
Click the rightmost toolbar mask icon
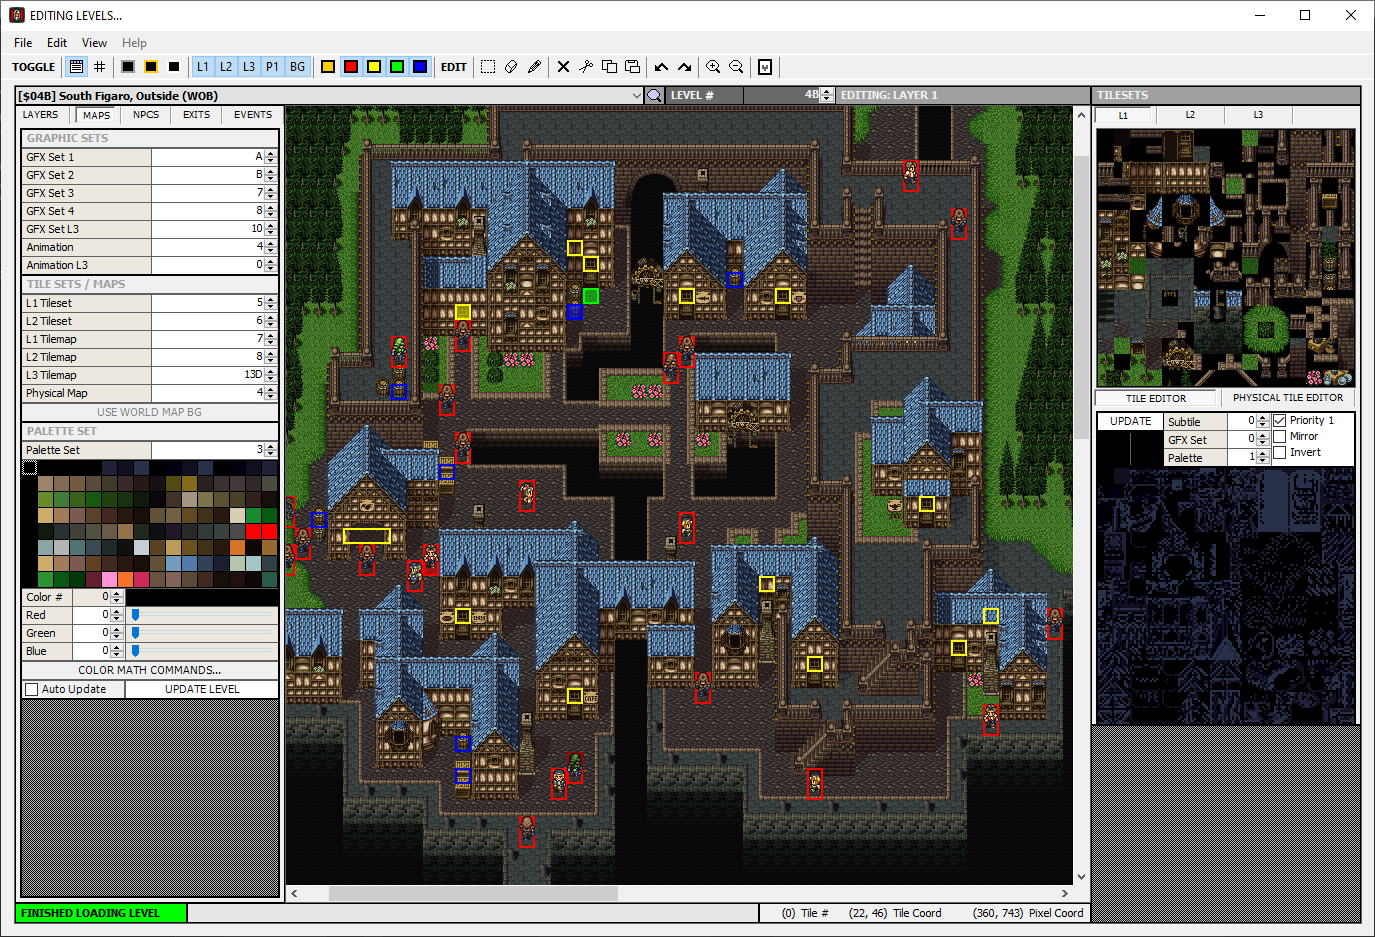pyautogui.click(x=765, y=67)
